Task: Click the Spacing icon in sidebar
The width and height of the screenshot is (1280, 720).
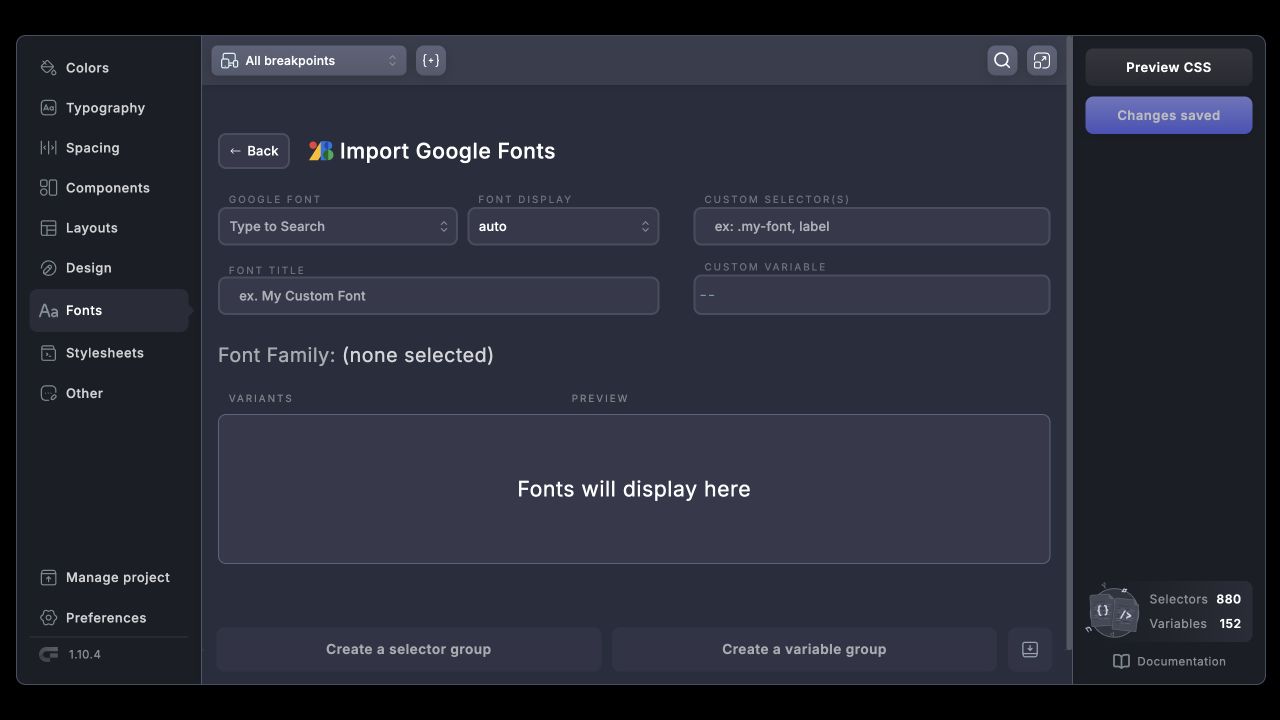Action: [48, 147]
